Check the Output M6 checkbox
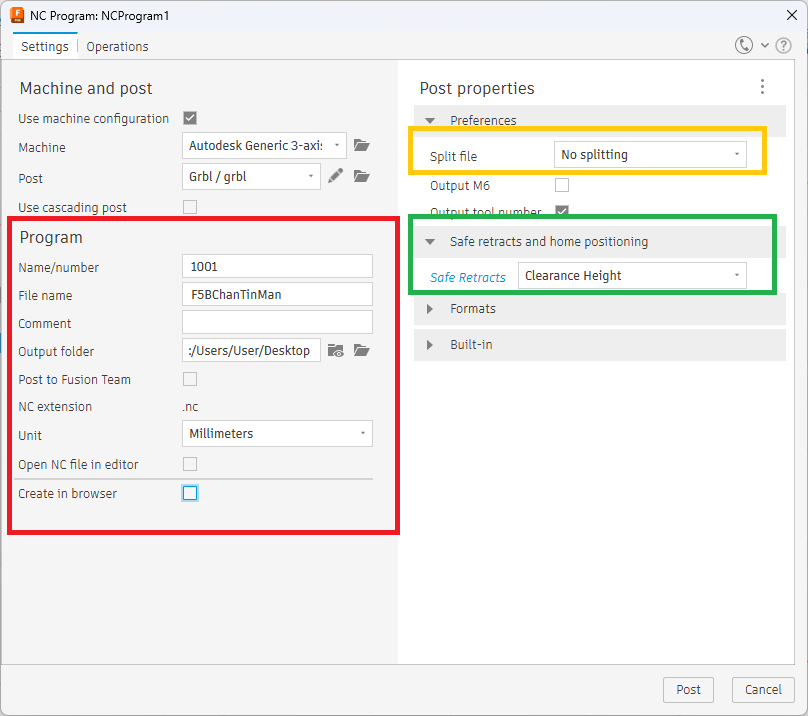Viewport: 808px width, 716px height. point(562,185)
